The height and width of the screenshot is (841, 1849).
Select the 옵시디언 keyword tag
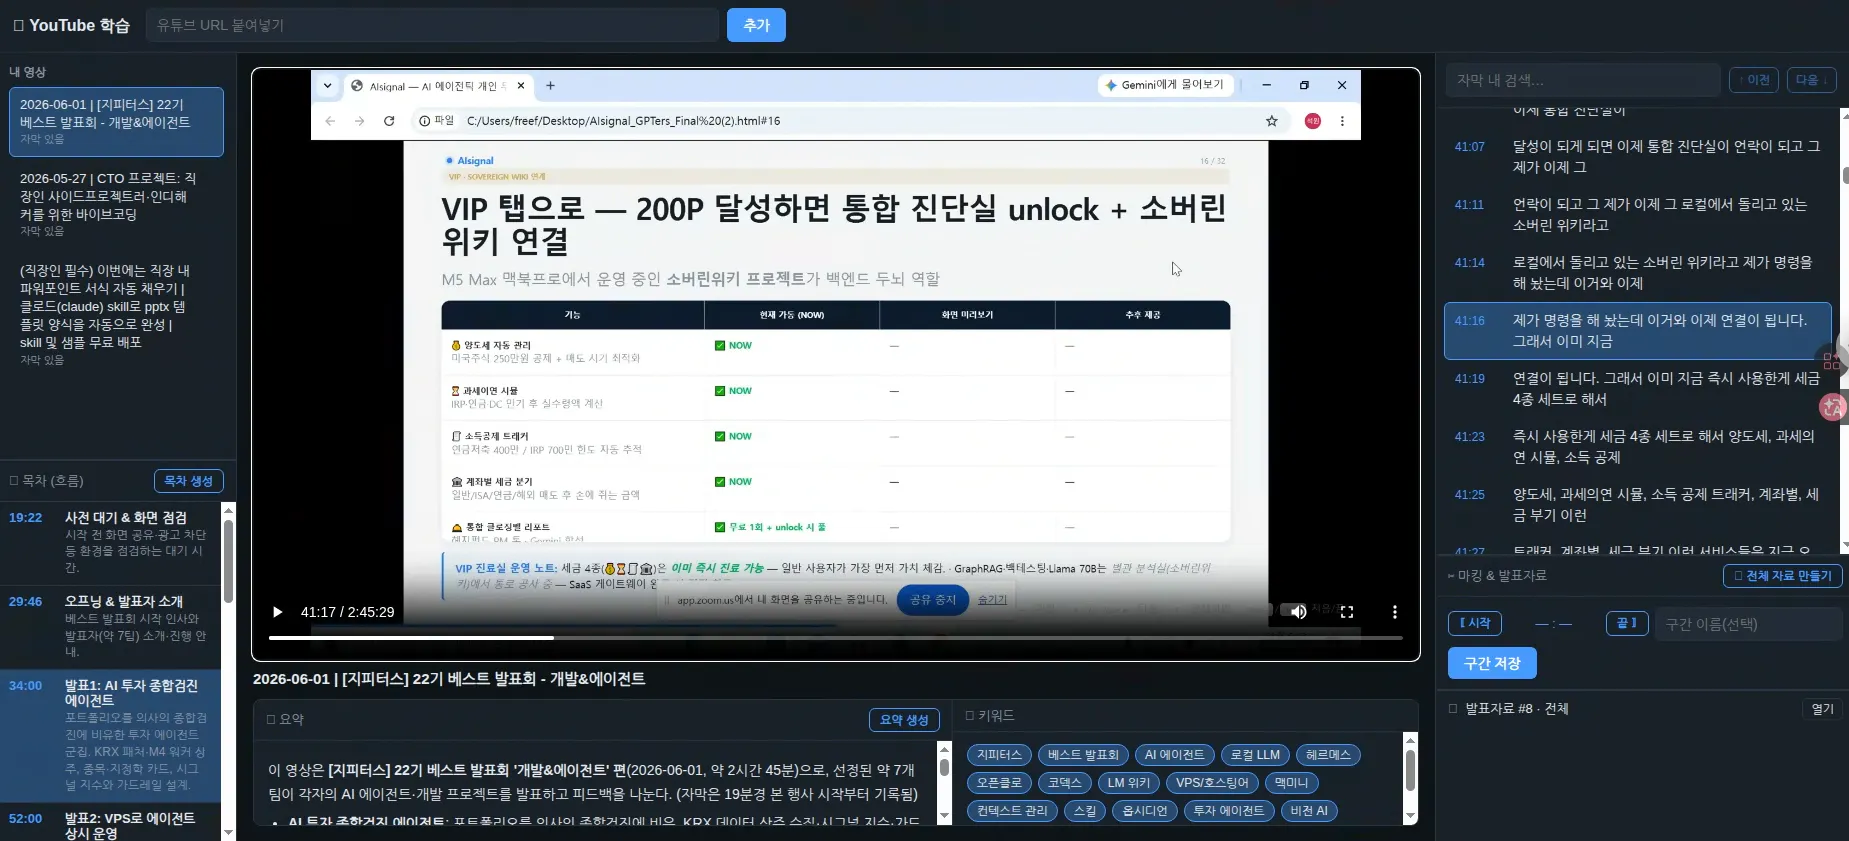(1145, 811)
